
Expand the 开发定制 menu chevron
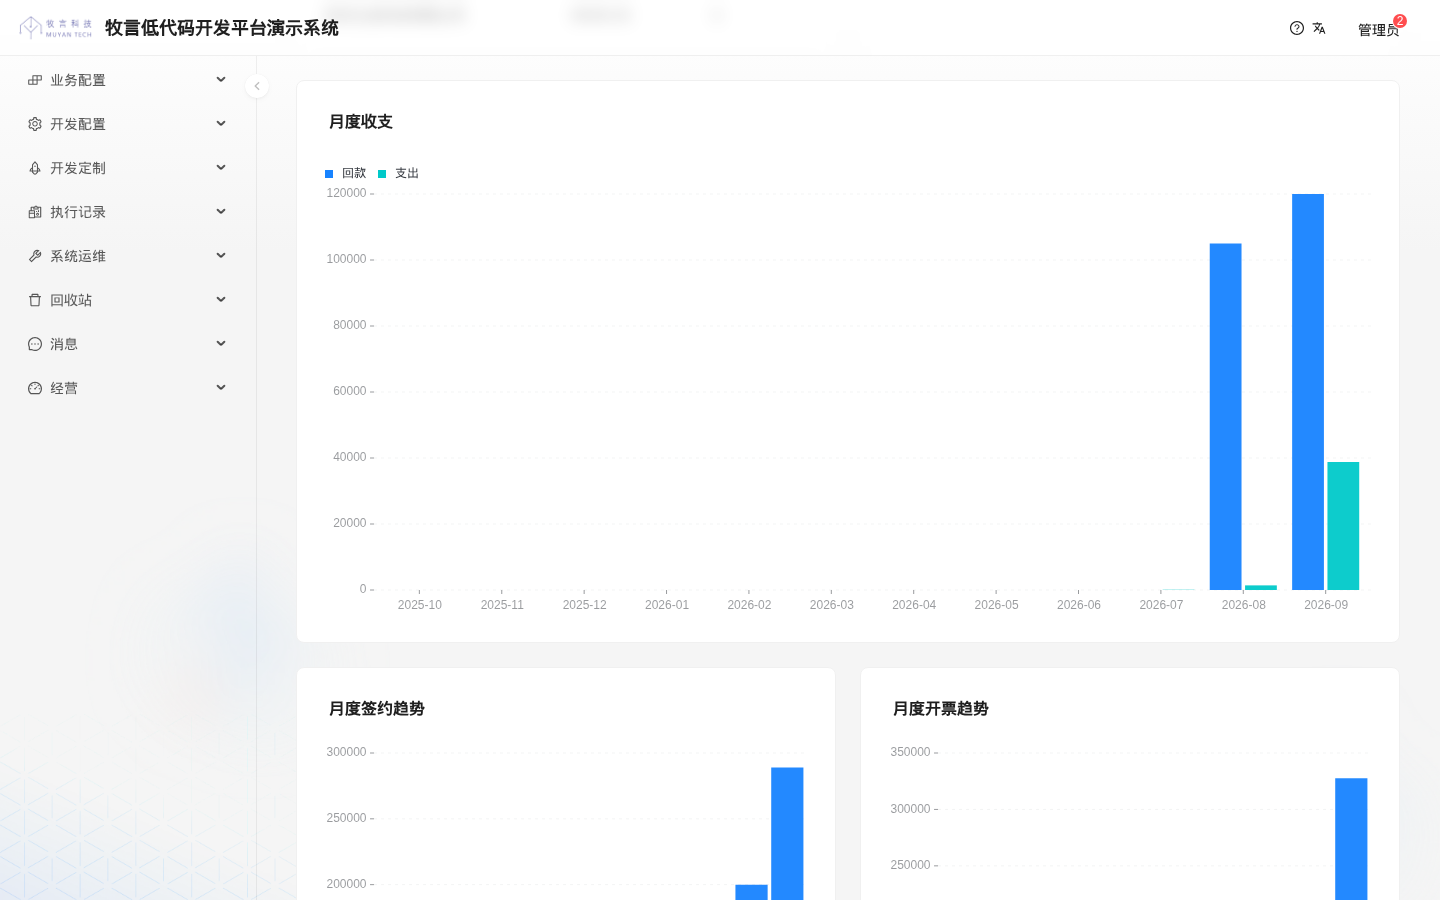(x=221, y=168)
